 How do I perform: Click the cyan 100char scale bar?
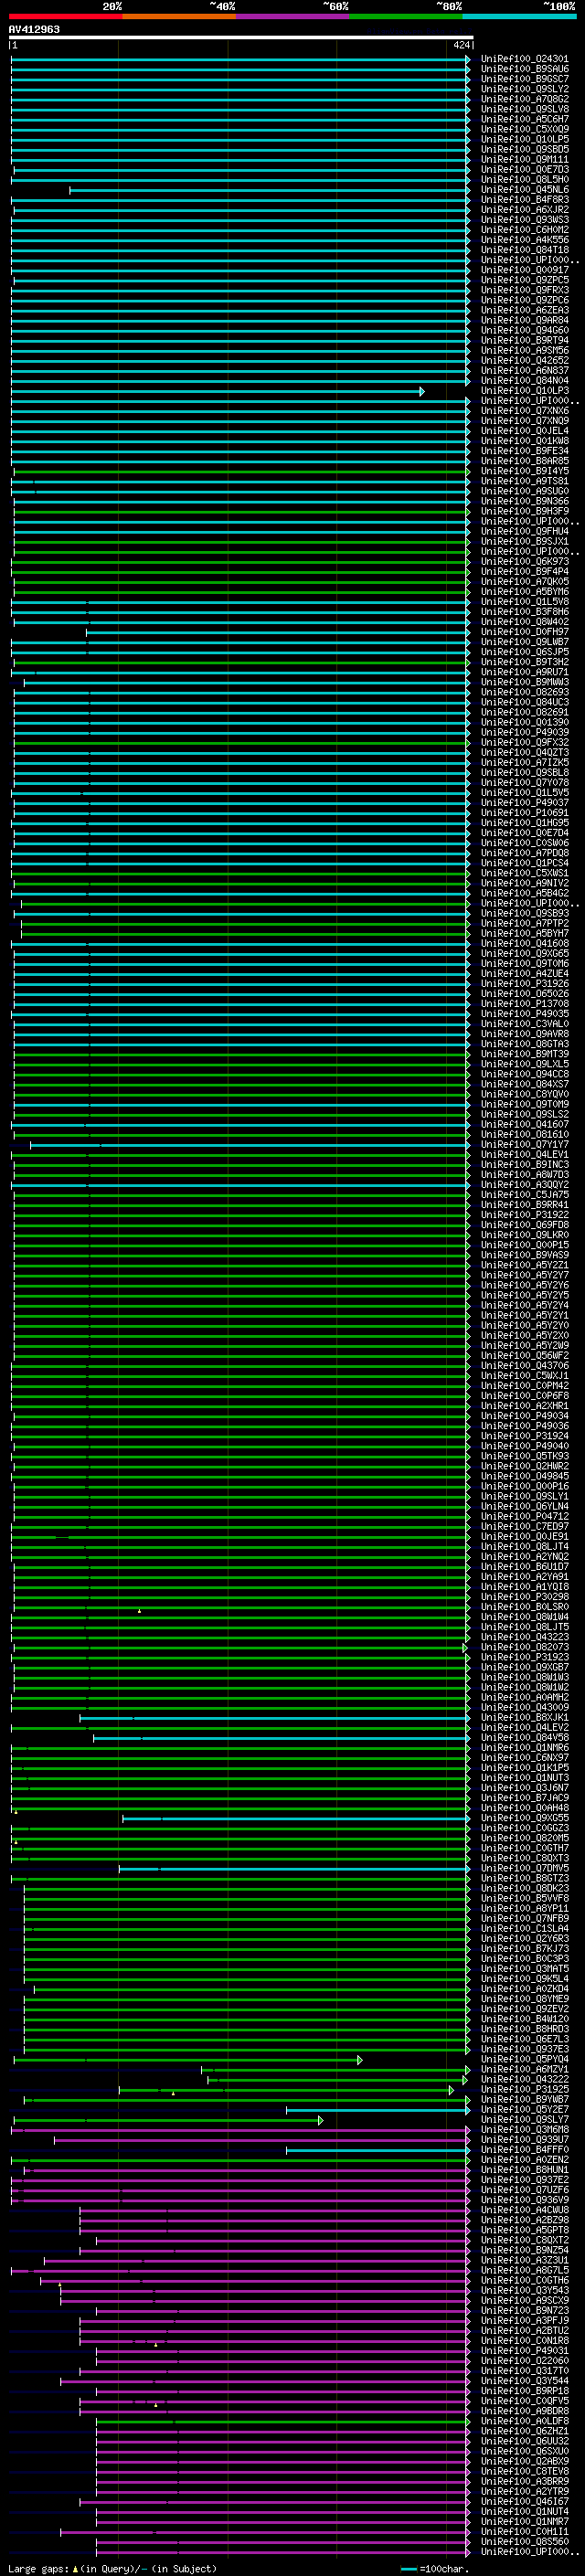pyautogui.click(x=408, y=2569)
